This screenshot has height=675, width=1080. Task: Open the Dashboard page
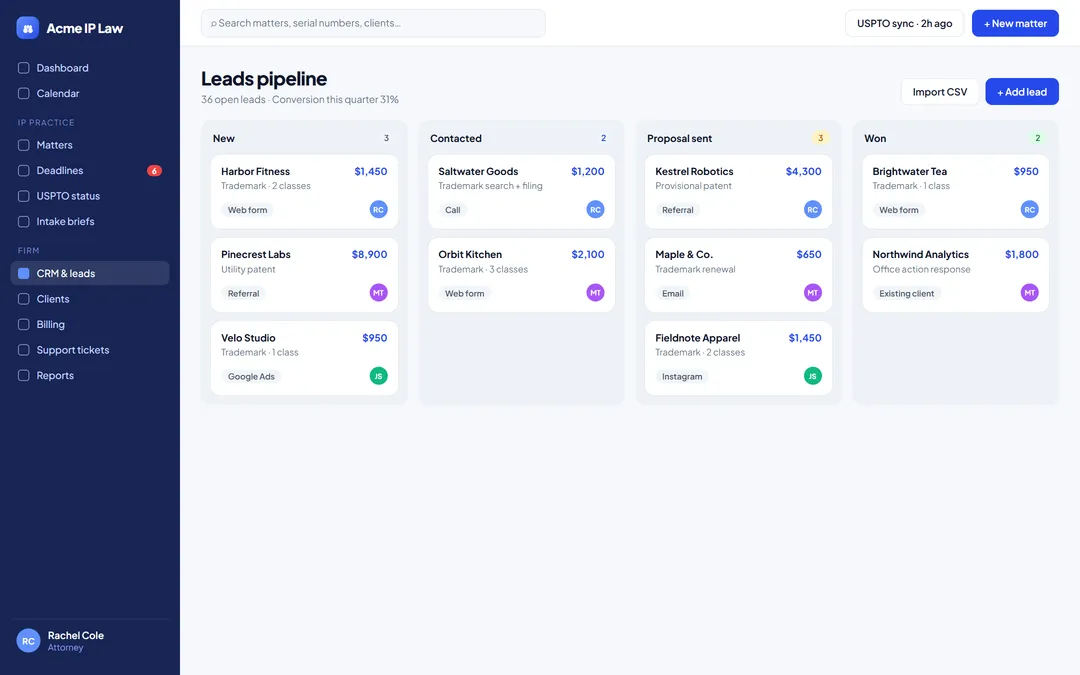pos(90,68)
